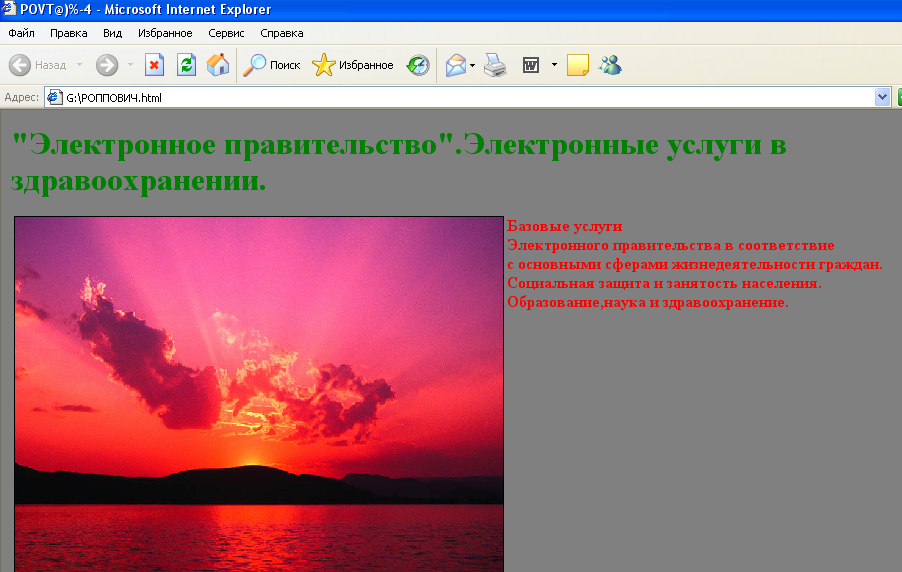The width and height of the screenshot is (902, 572).
Task: Open the Messenger people icon
Action: [x=610, y=65]
